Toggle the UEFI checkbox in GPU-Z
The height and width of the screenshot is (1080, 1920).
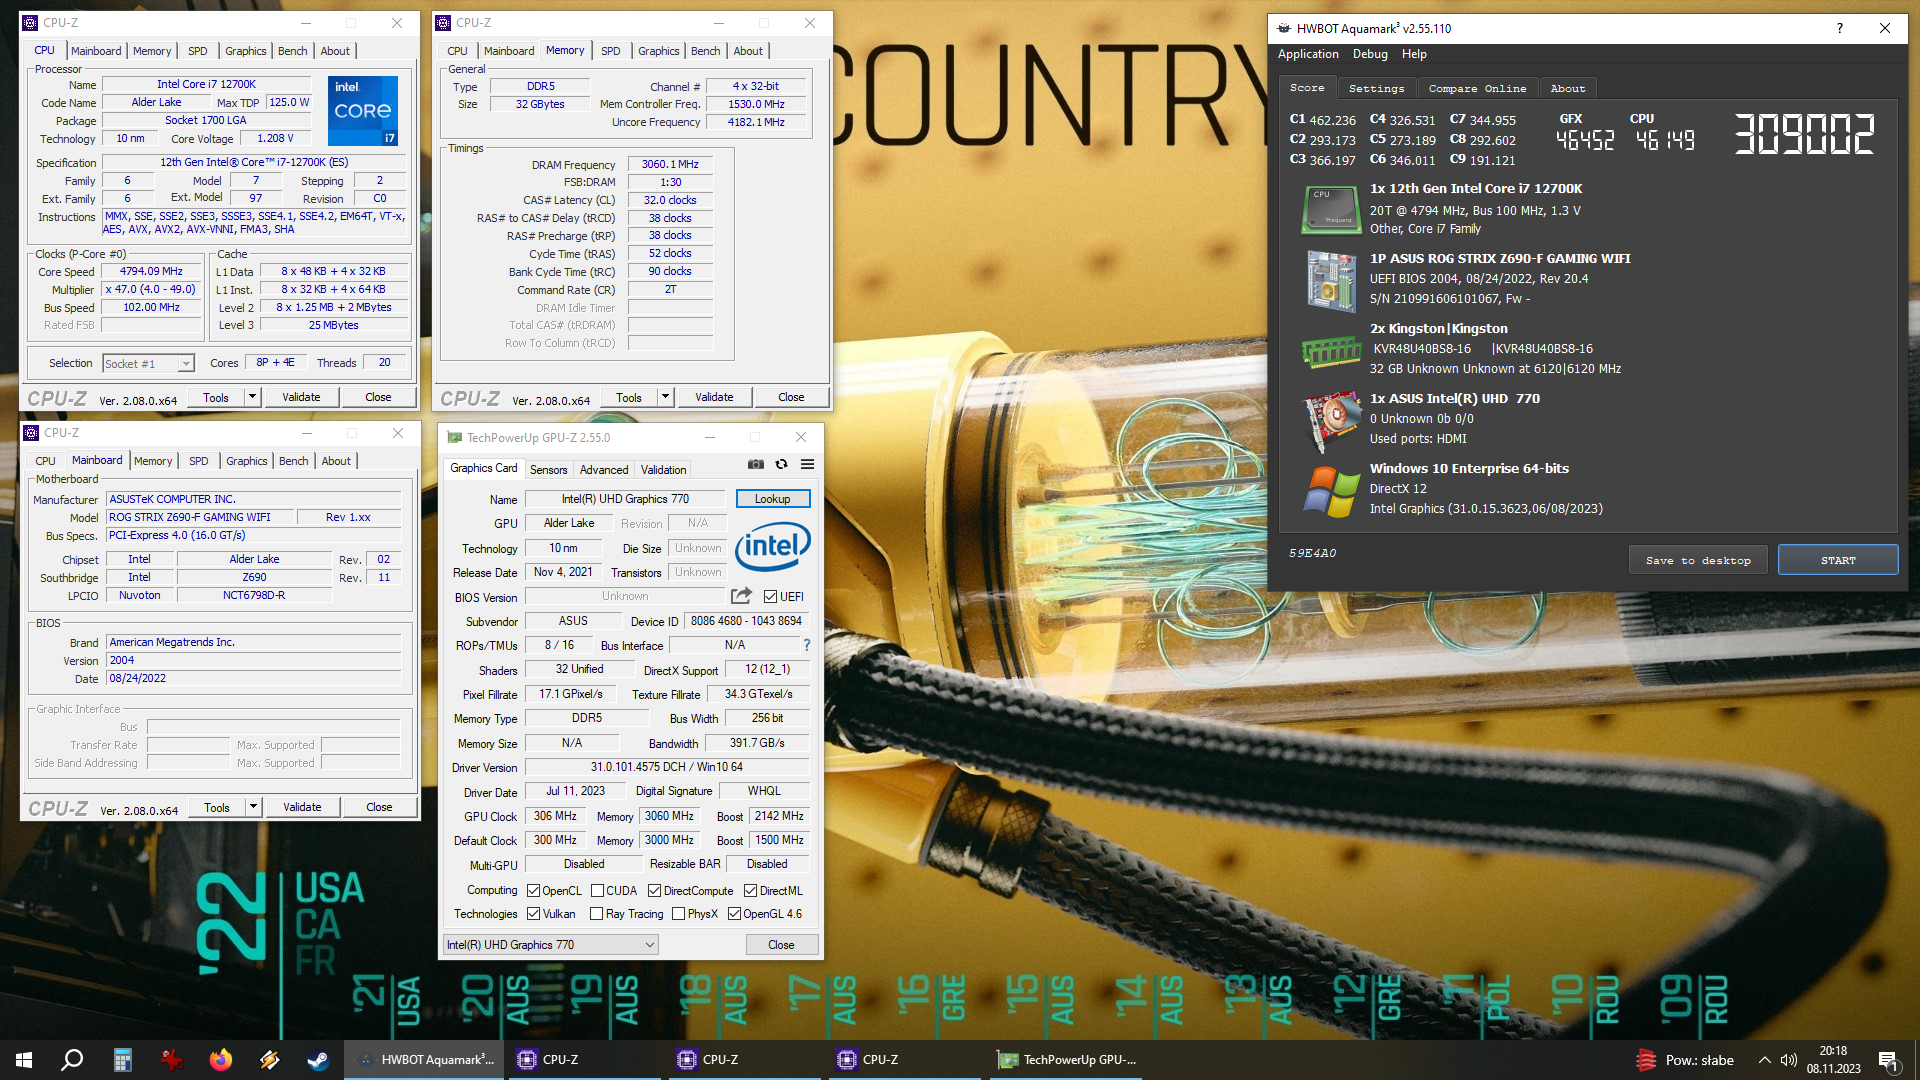pyautogui.click(x=770, y=597)
